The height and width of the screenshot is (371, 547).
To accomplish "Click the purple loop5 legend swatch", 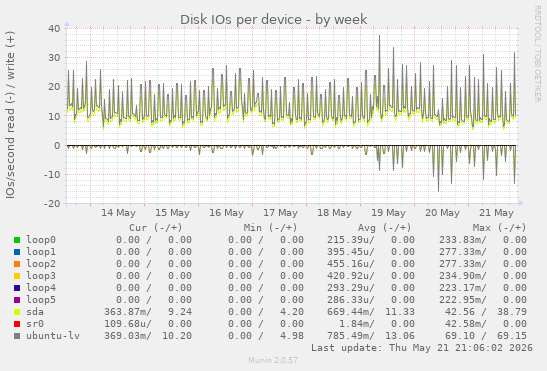I will tap(17, 300).
